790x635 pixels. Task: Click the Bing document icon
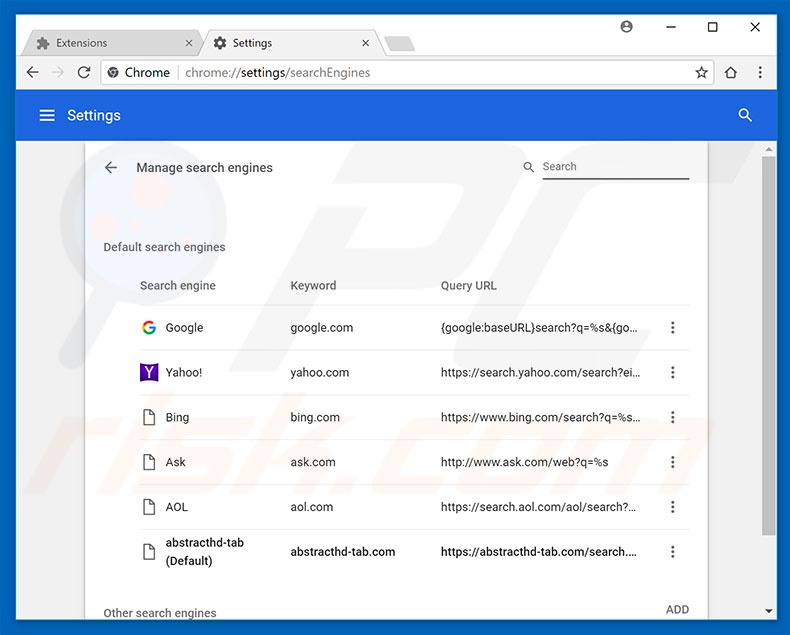coord(149,417)
